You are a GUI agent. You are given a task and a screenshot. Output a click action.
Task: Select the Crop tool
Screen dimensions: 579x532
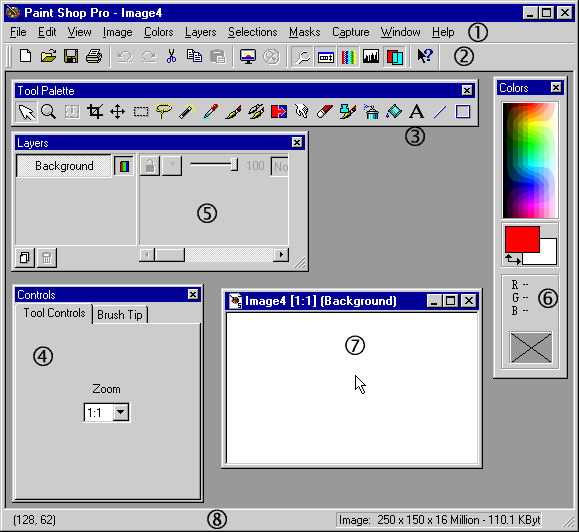(95, 112)
